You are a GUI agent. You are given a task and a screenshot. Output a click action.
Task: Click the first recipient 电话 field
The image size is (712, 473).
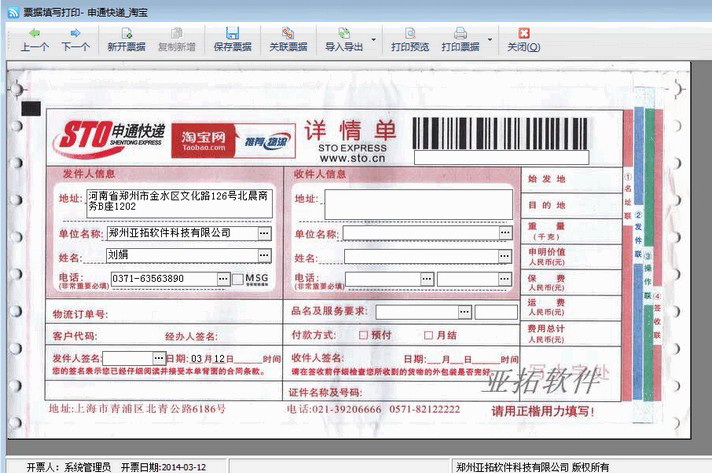(383, 279)
